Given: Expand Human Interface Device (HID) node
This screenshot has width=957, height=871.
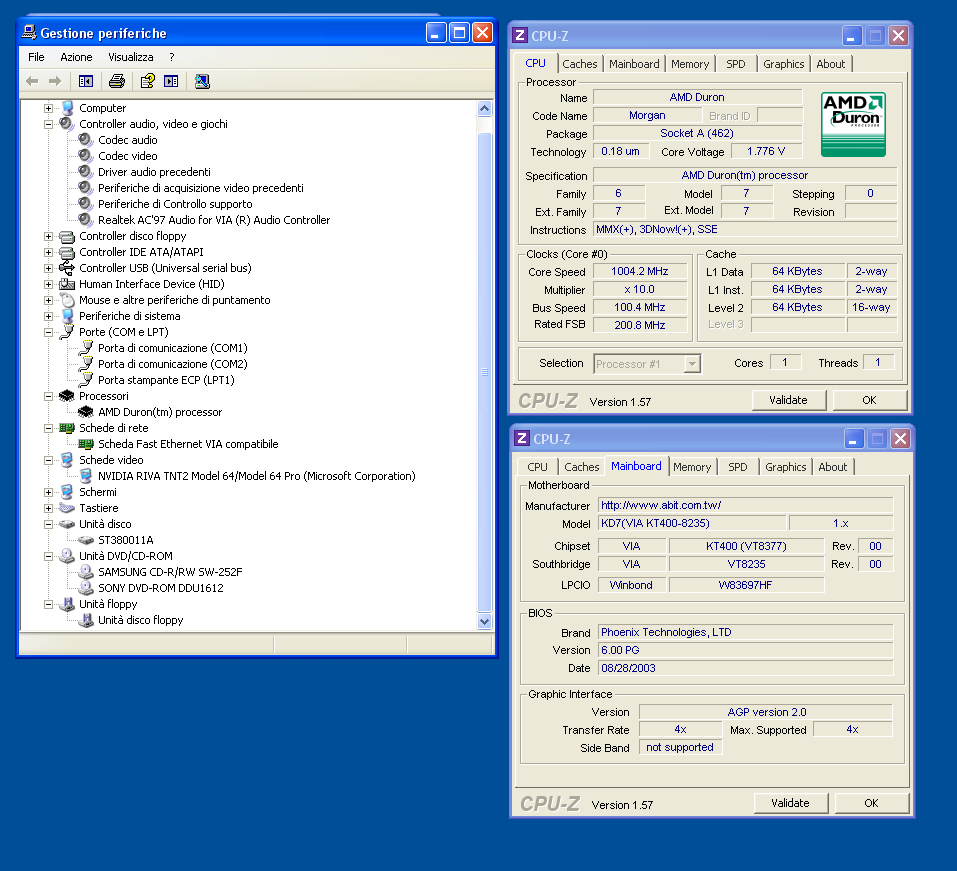Looking at the screenshot, I should [x=48, y=284].
